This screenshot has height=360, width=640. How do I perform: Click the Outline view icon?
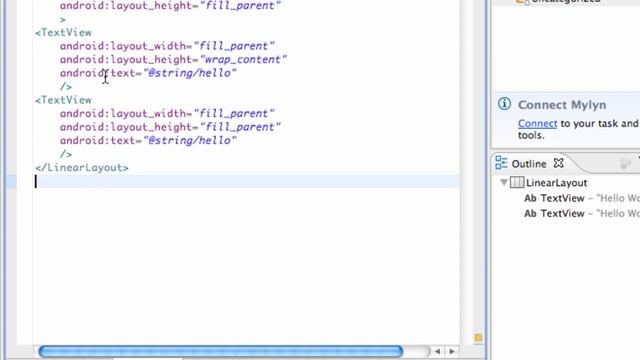click(x=501, y=163)
